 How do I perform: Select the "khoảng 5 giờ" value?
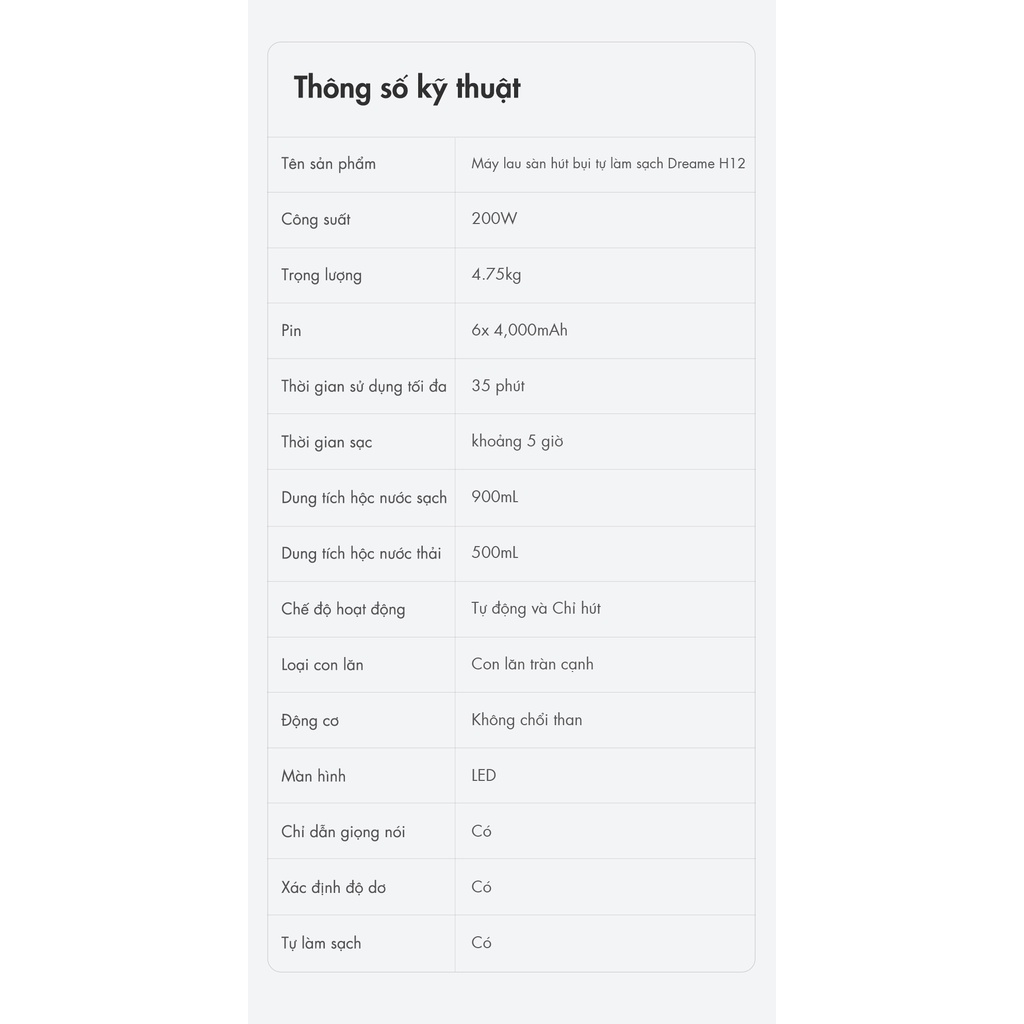(517, 441)
